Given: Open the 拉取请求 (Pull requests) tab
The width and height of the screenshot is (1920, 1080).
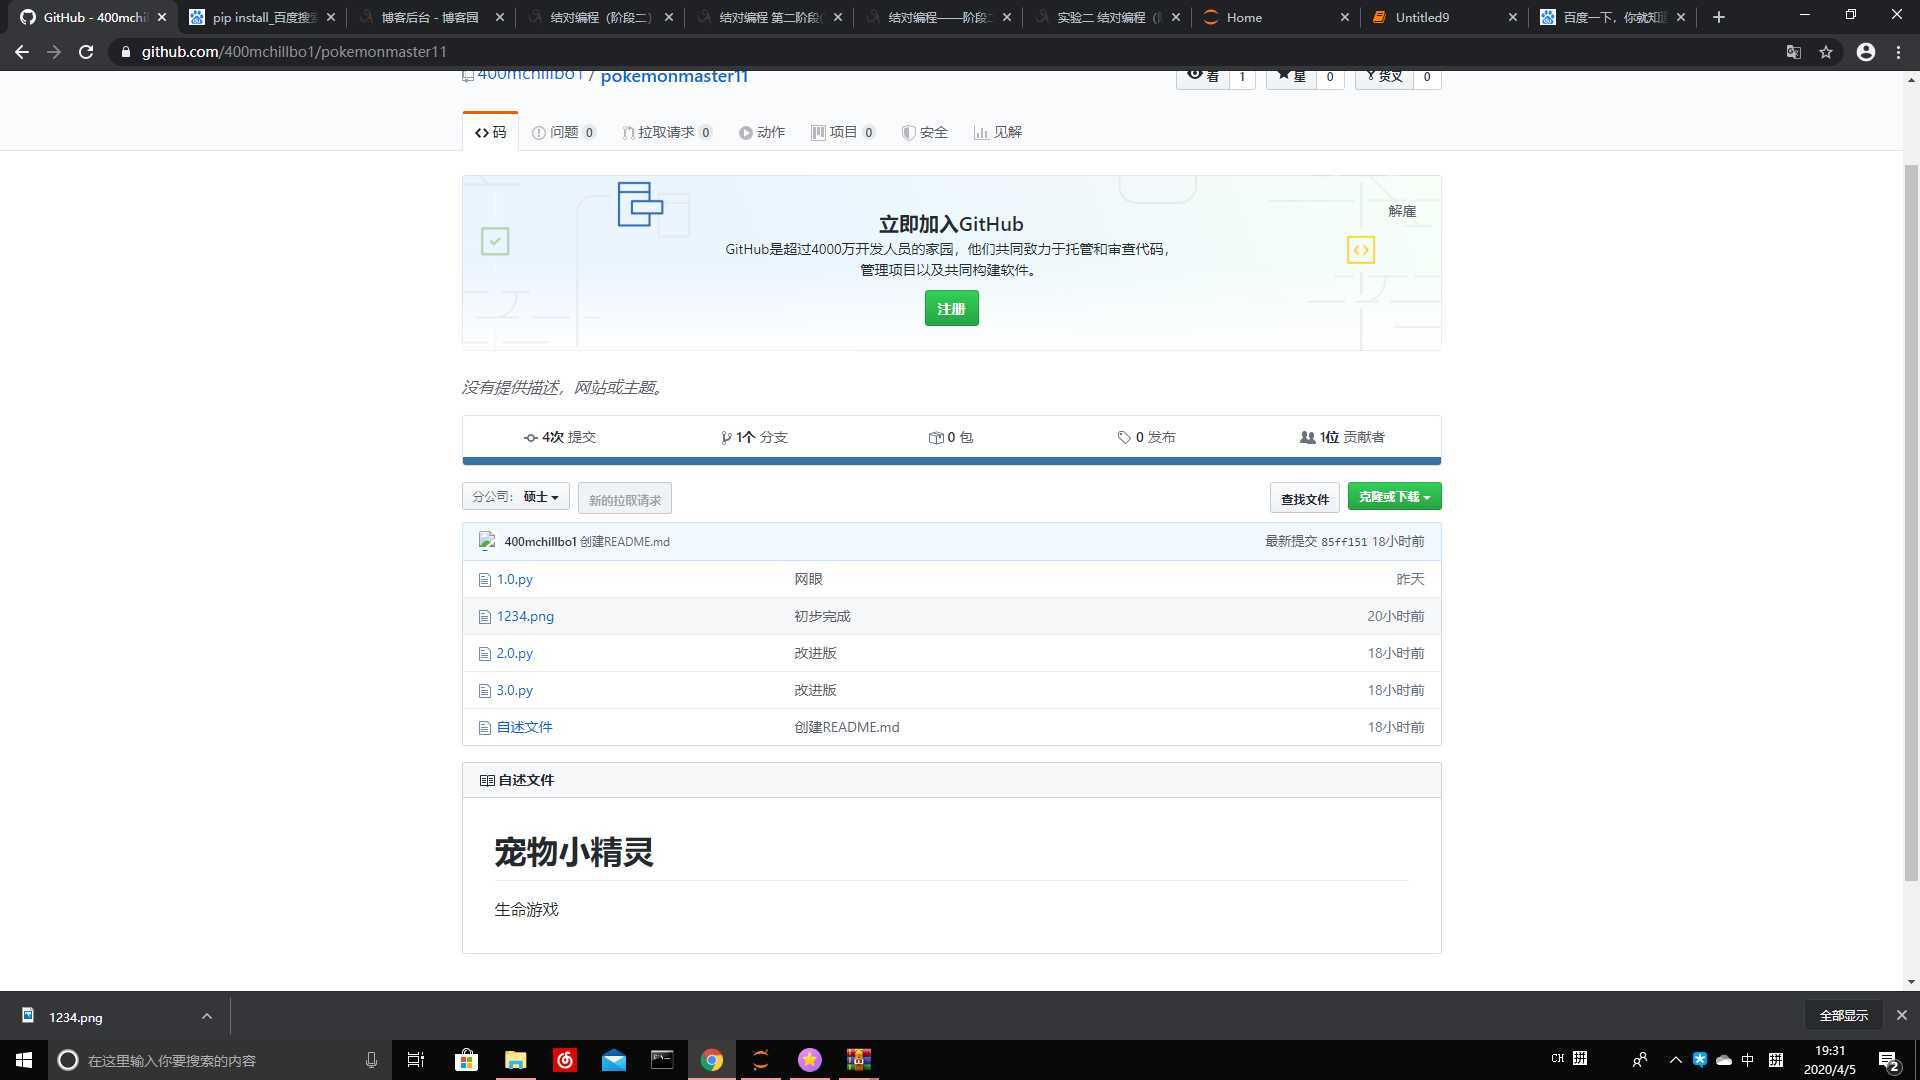Looking at the screenshot, I should [667, 132].
